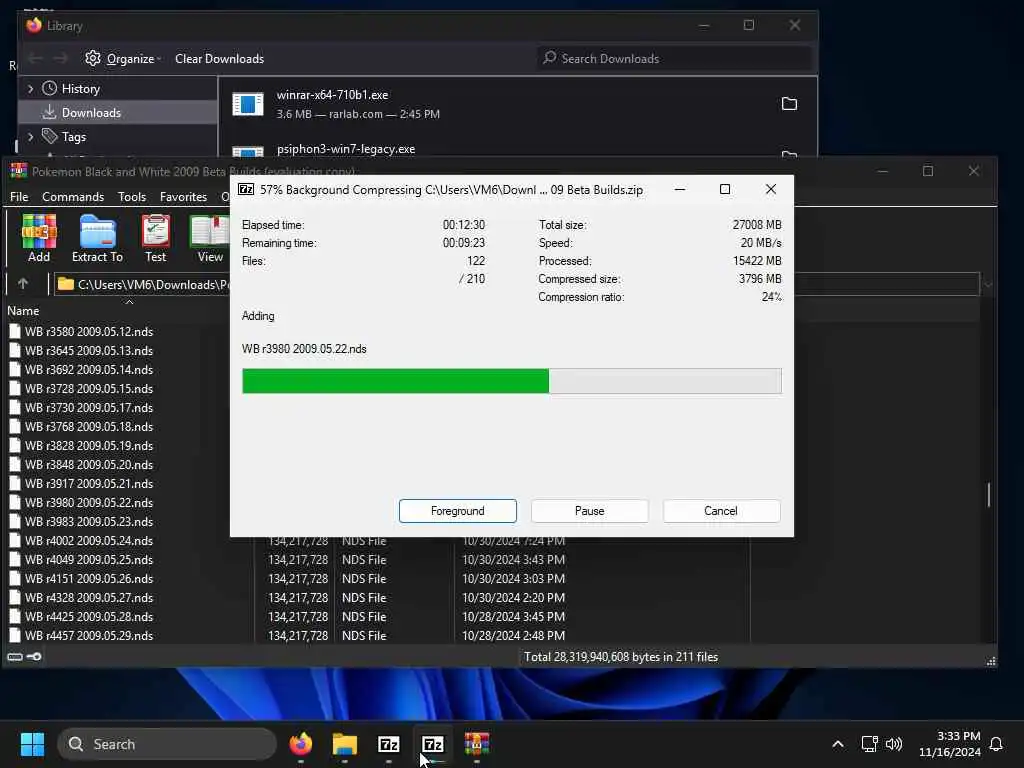Open the Commands menu in WinRAR
The height and width of the screenshot is (768, 1024).
[x=72, y=197]
